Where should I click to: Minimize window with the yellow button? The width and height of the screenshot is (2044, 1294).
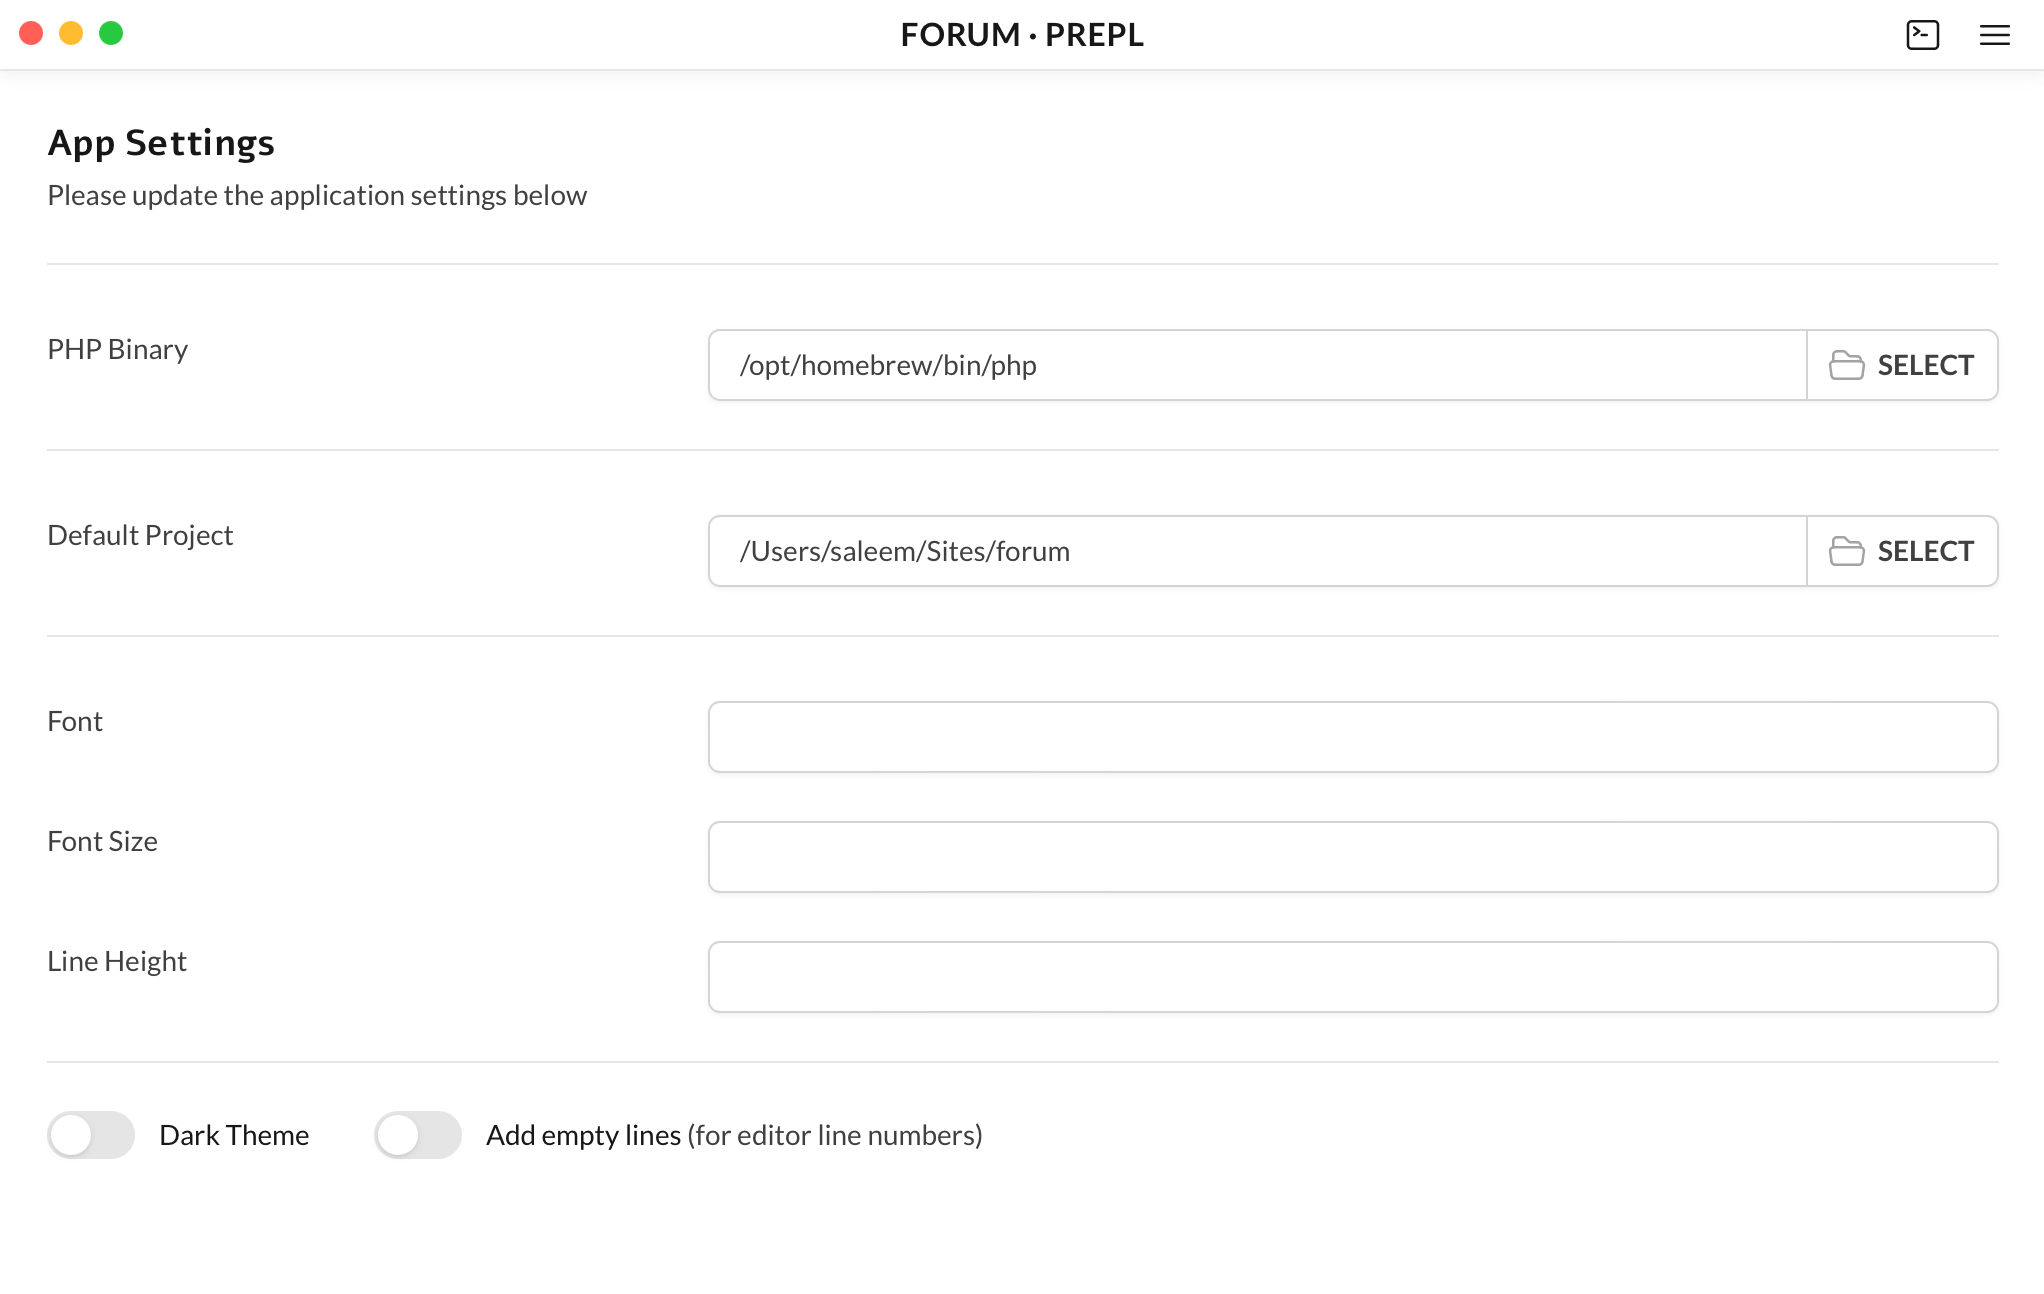pyautogui.click(x=71, y=34)
